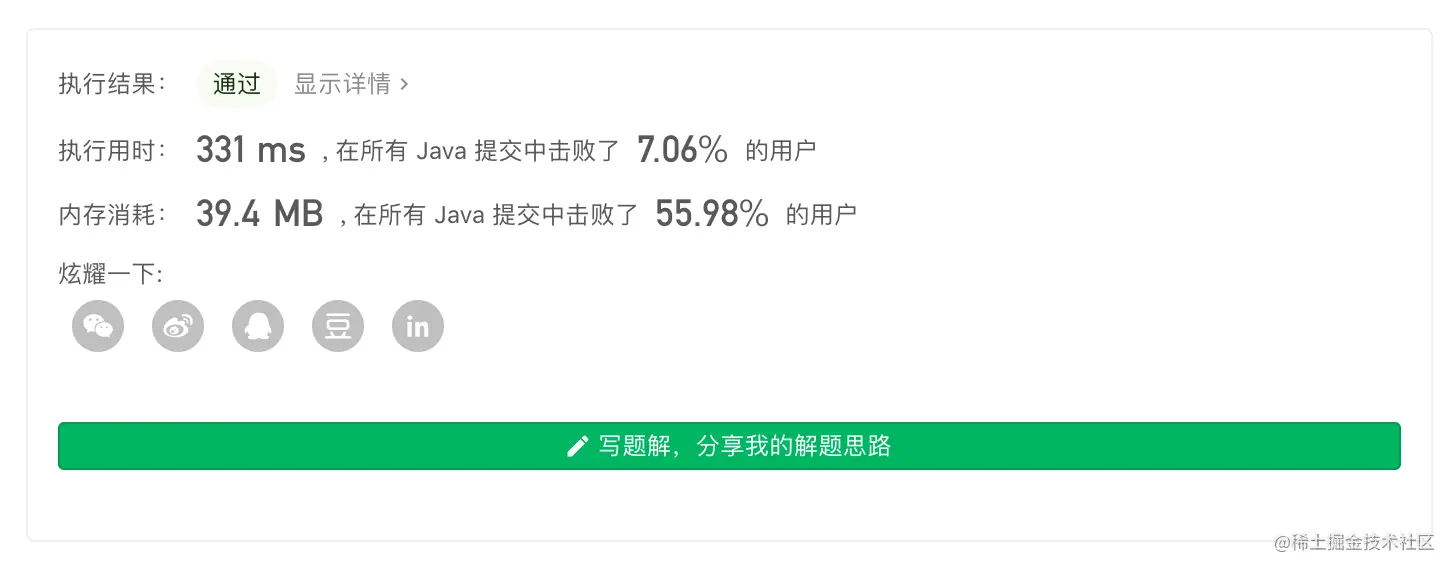Open 显示详情 details link
The width and height of the screenshot is (1452, 570).
342,84
